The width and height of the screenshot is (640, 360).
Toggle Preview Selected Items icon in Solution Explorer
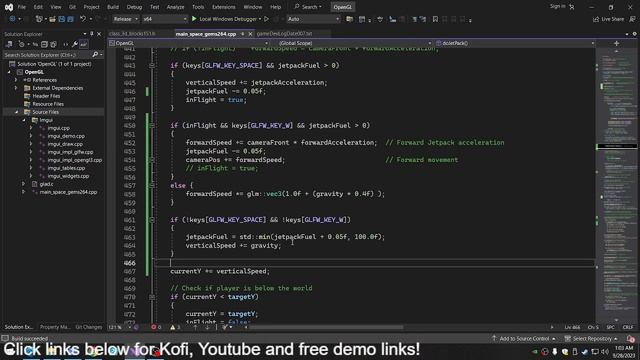point(83,44)
